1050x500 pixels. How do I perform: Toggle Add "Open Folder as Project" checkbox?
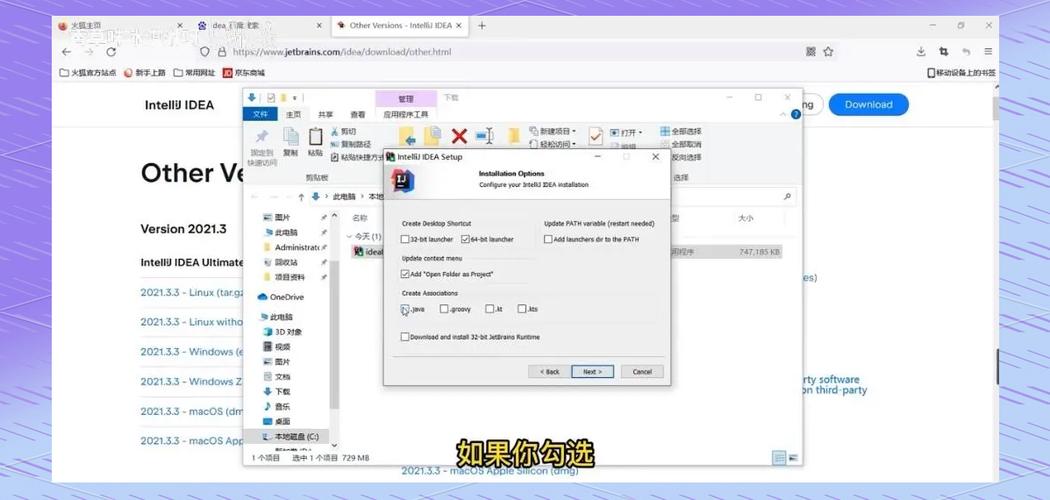click(x=404, y=274)
